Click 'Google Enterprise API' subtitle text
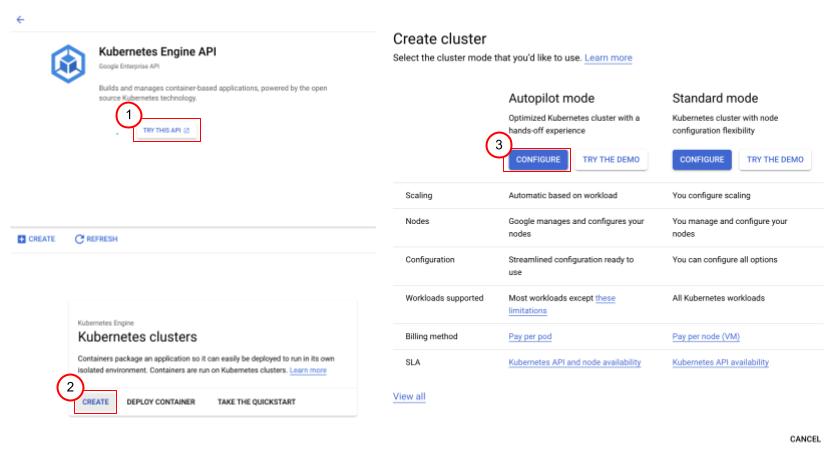This screenshot has width=830, height=470. point(129,67)
